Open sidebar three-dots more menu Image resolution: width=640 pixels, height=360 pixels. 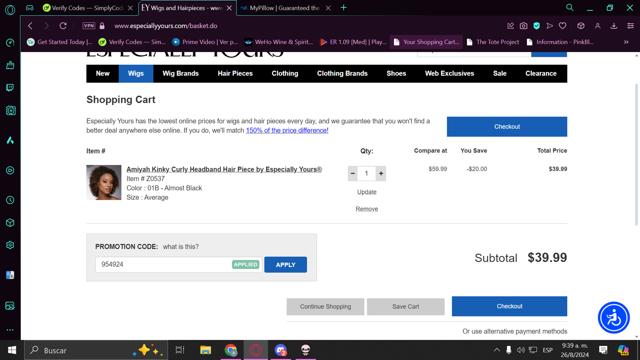10,330
